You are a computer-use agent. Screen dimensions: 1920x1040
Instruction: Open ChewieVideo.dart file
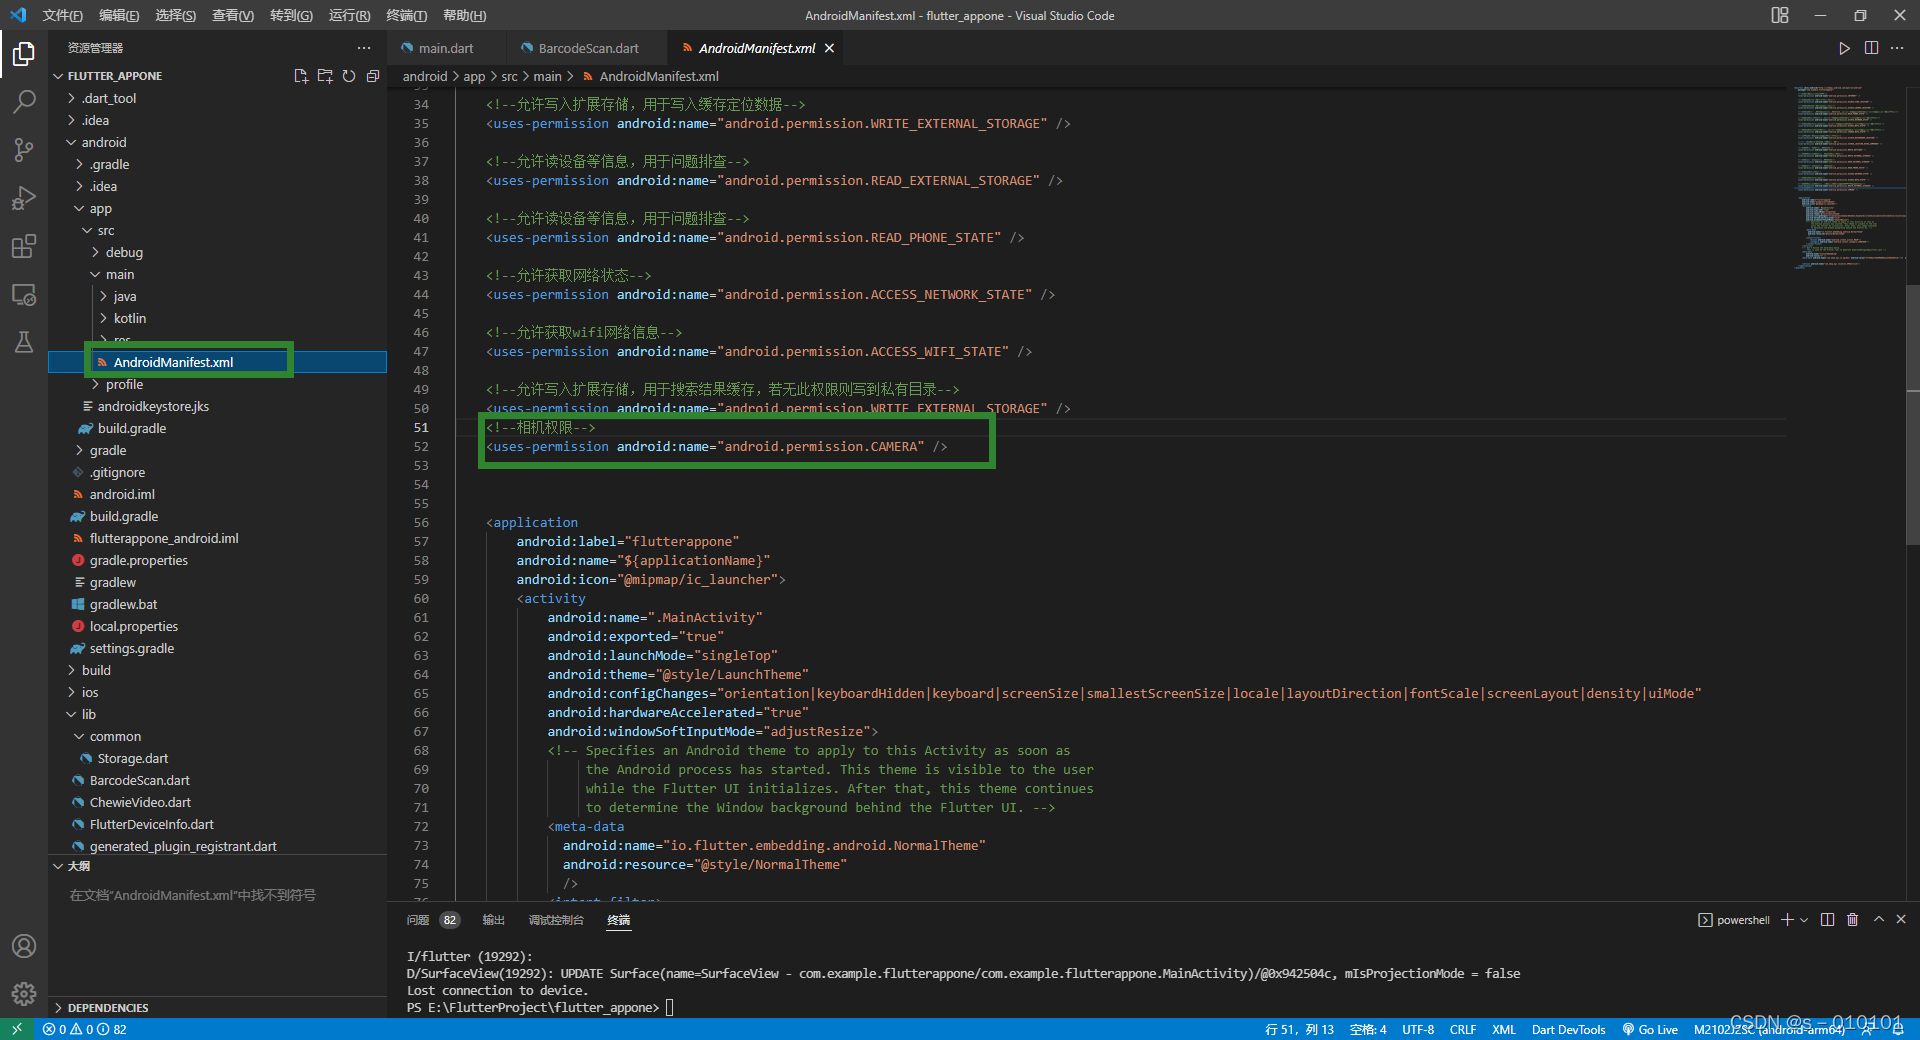pyautogui.click(x=140, y=802)
